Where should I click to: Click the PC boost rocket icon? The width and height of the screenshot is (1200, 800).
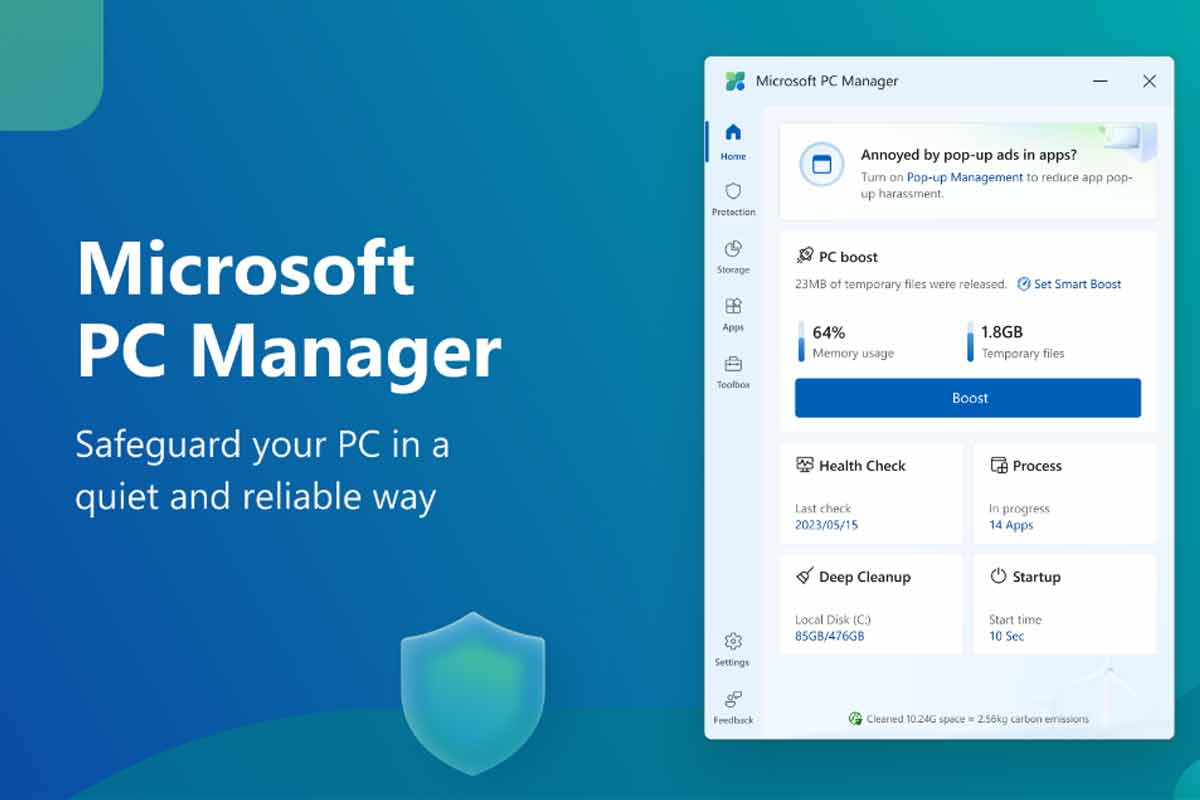(804, 256)
